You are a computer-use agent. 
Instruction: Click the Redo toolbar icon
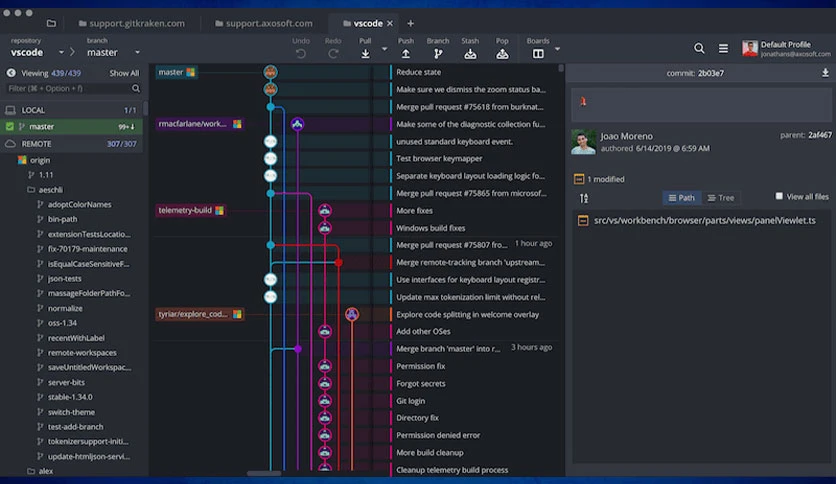coord(333,53)
